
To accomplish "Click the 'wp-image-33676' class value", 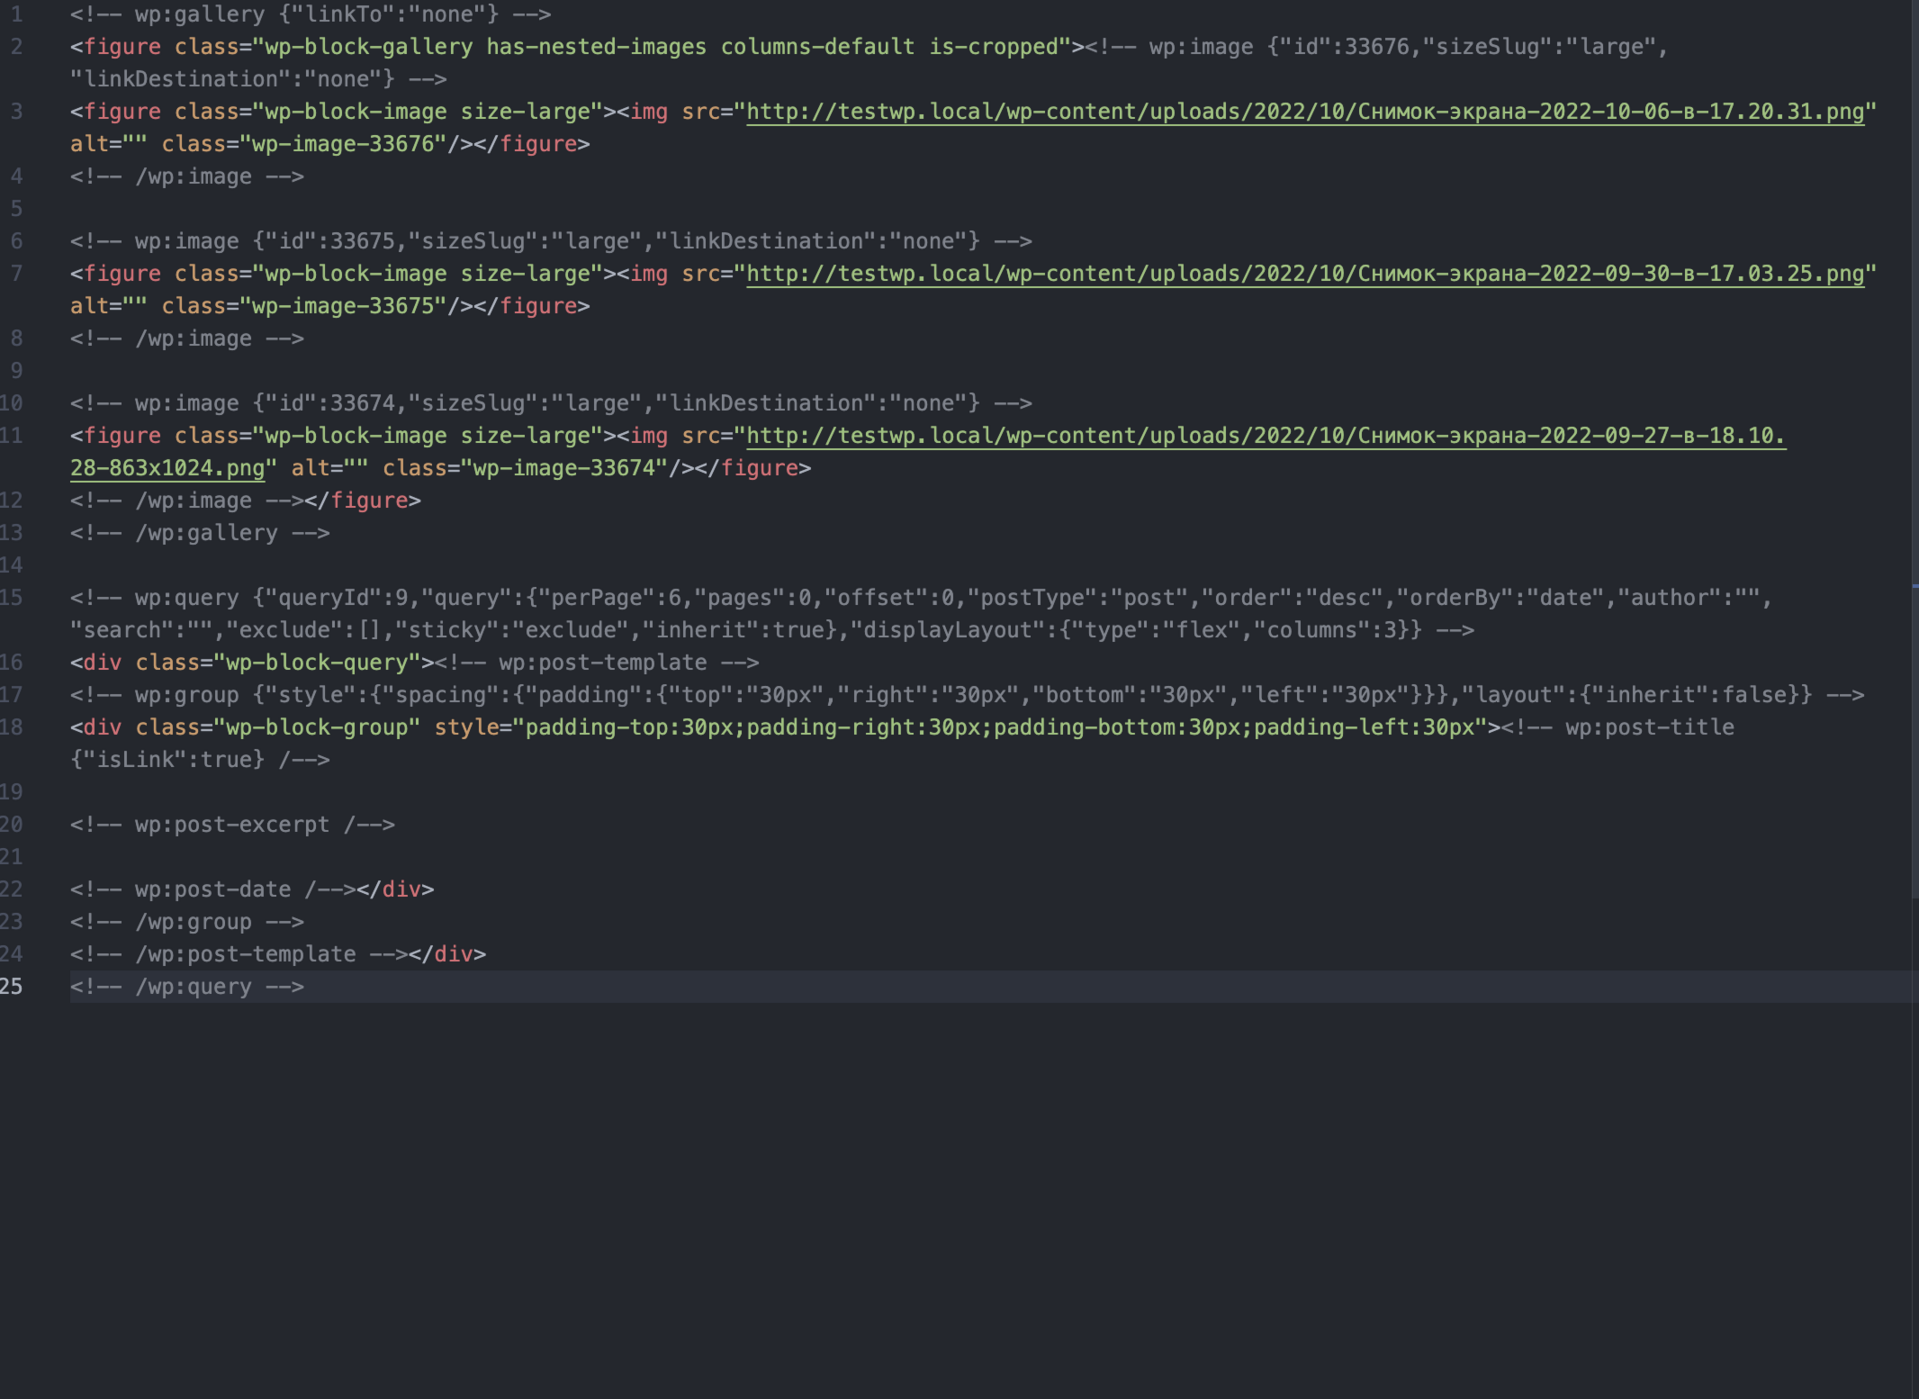I will tap(343, 144).
